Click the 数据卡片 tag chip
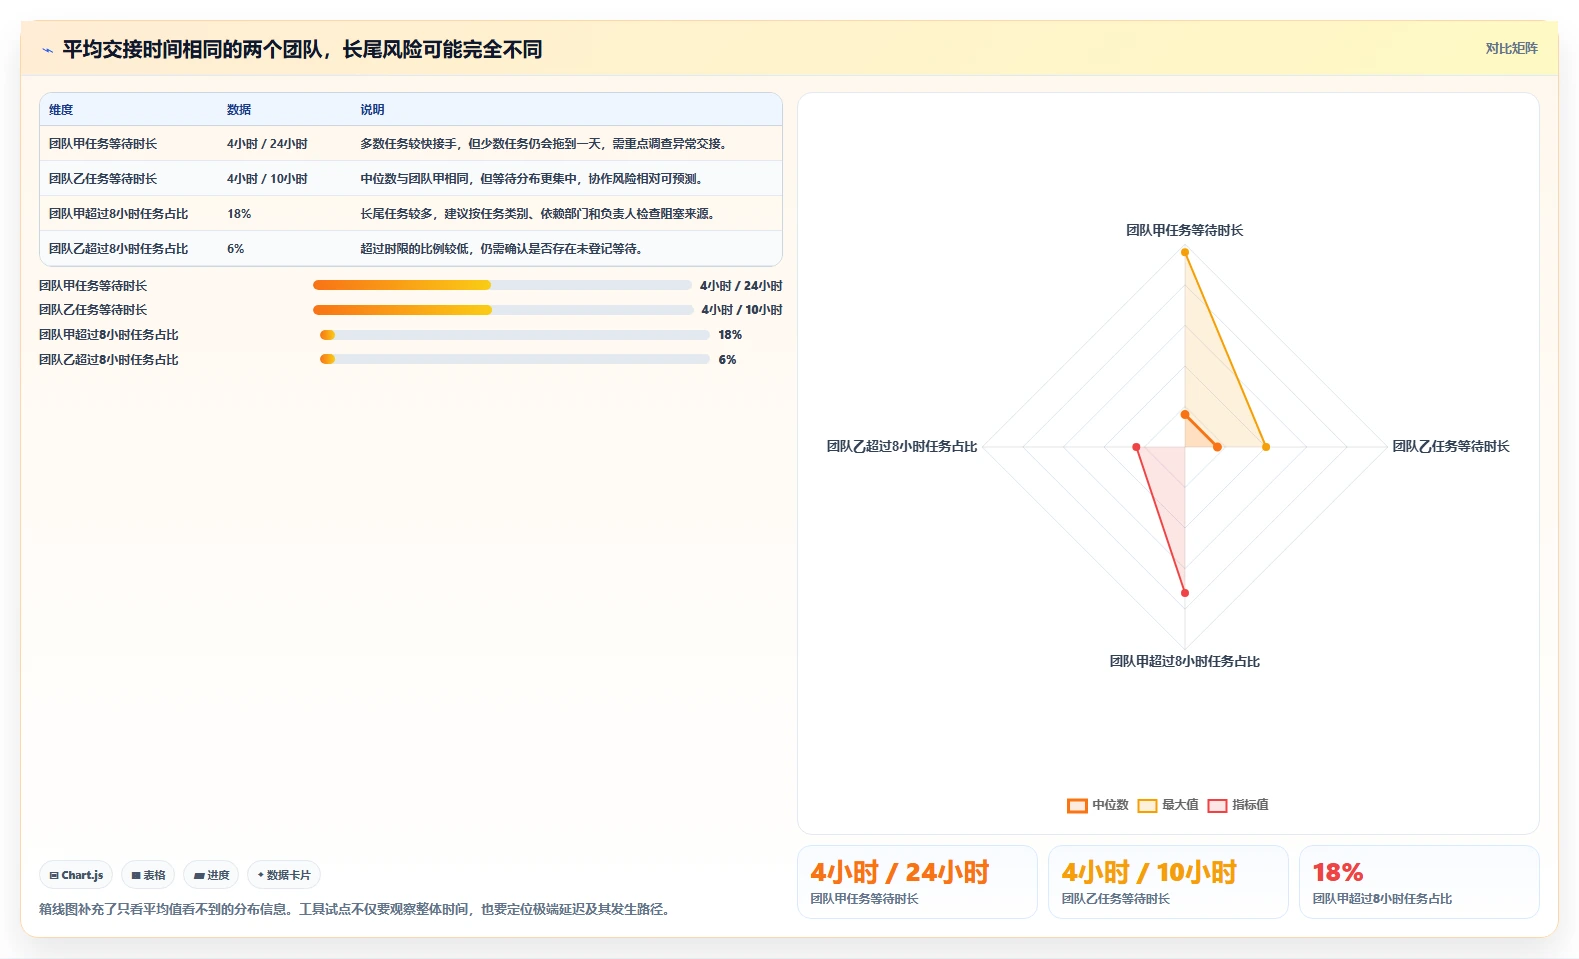The height and width of the screenshot is (959, 1579). click(284, 875)
